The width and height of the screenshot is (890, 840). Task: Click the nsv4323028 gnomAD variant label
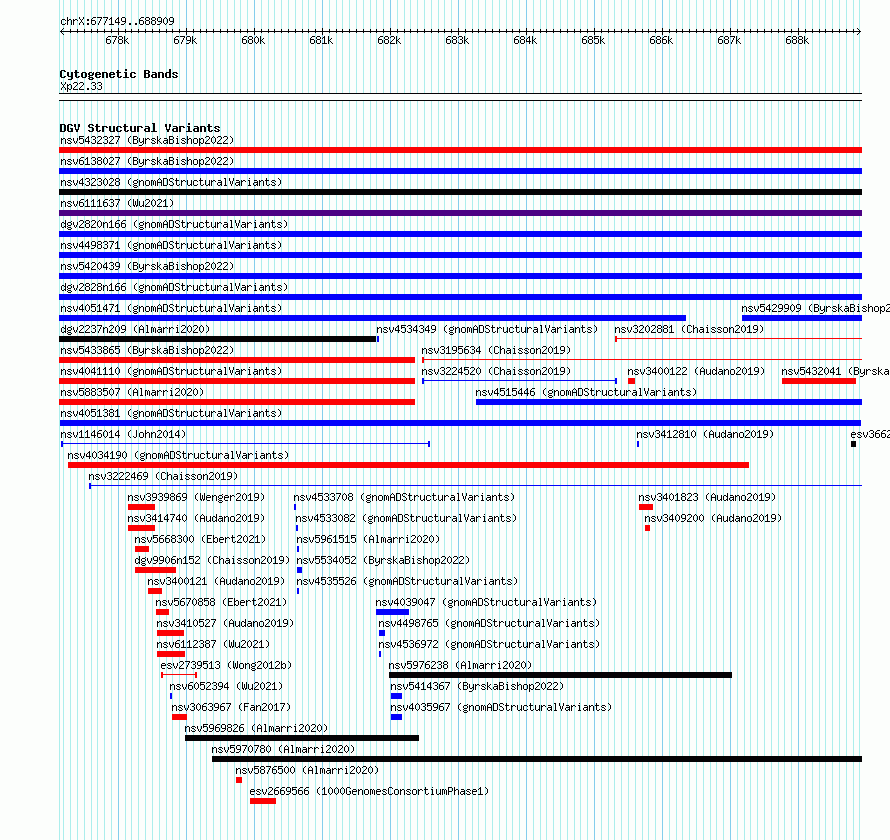click(x=171, y=182)
